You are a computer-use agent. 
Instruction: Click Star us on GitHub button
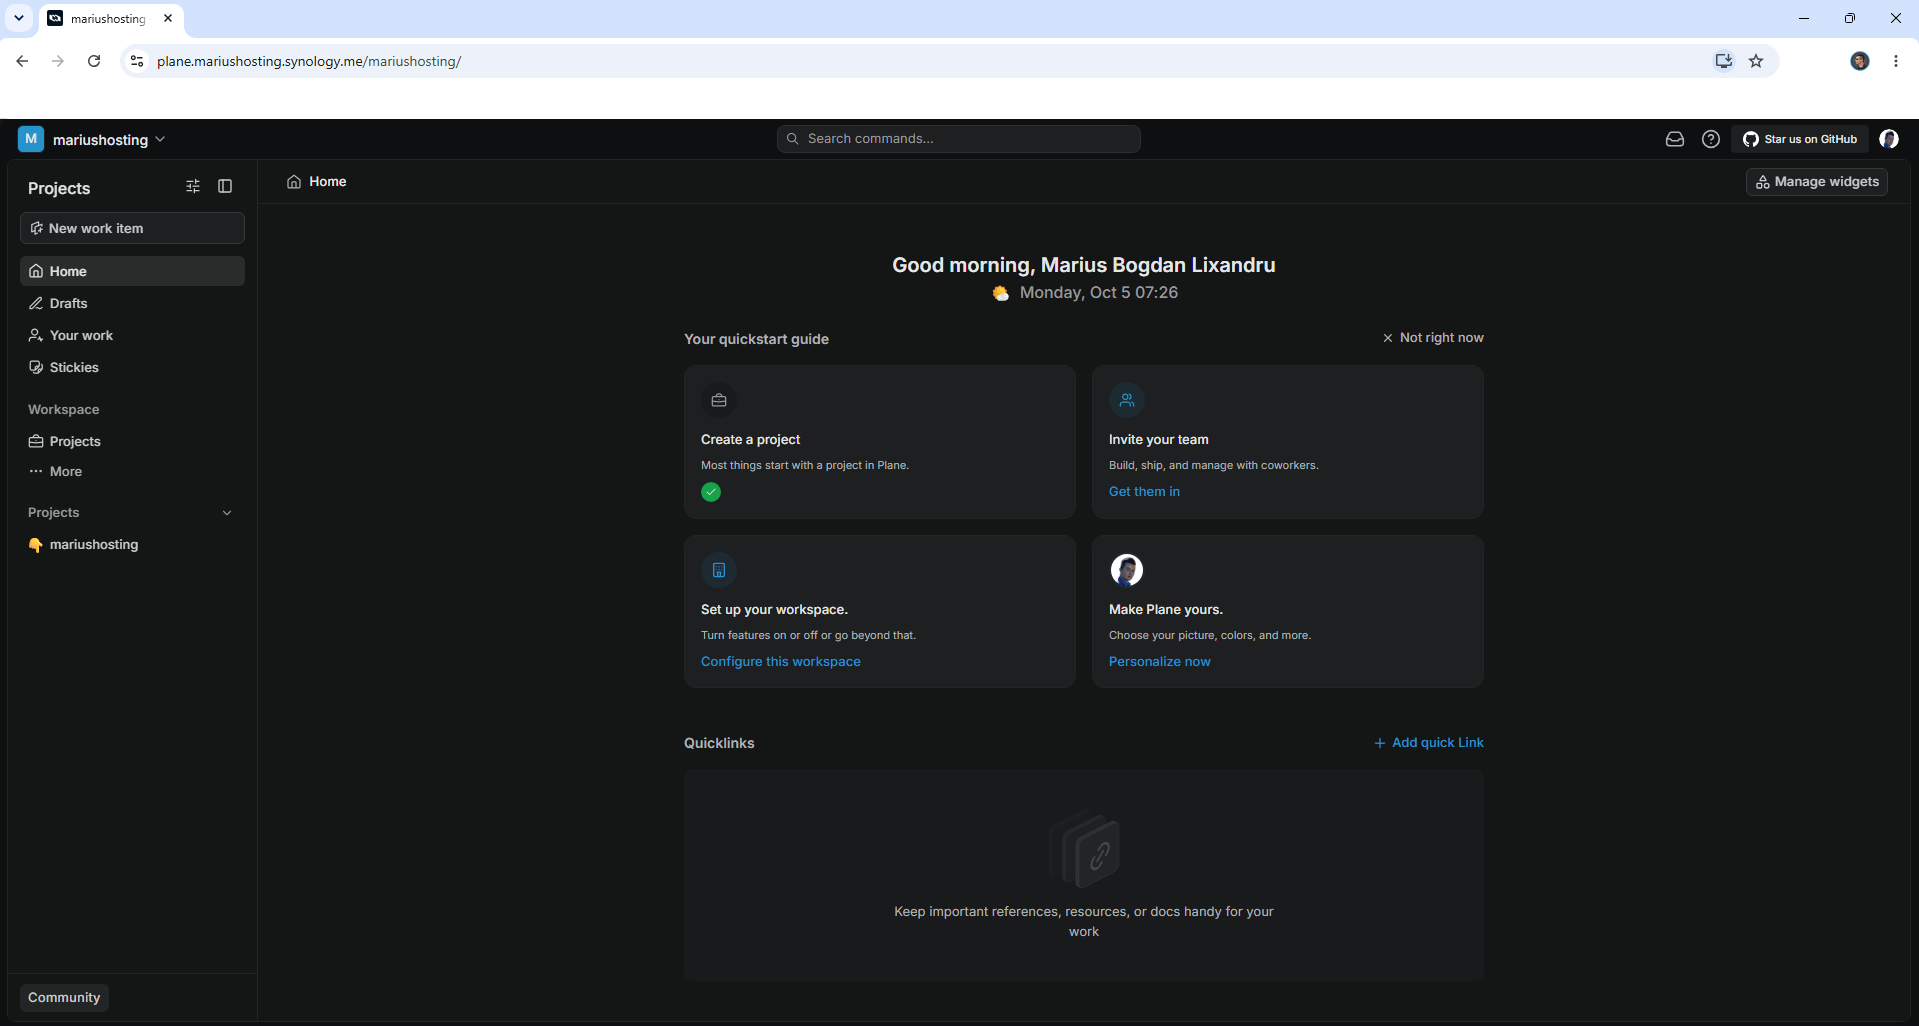point(1800,139)
